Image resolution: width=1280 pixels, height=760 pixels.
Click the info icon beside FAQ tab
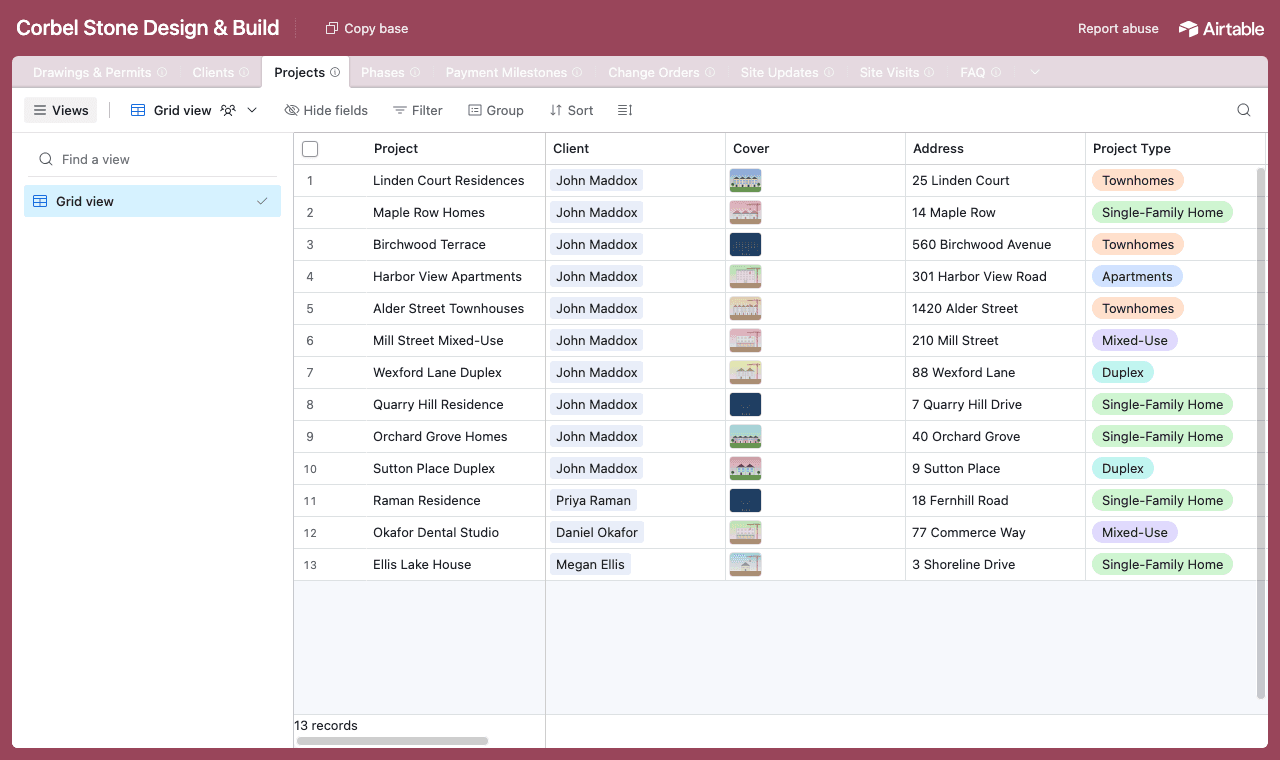click(x=995, y=72)
